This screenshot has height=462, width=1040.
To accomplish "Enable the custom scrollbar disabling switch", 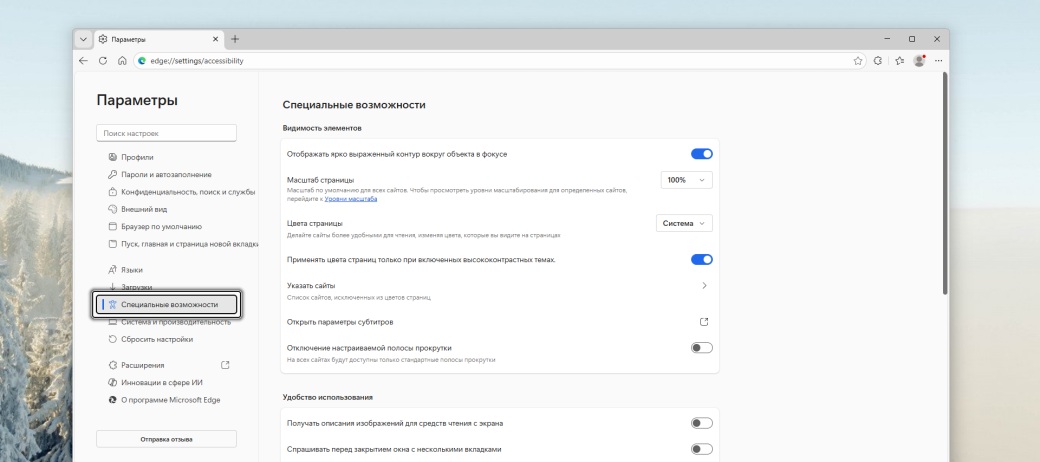I will pyautogui.click(x=701, y=347).
